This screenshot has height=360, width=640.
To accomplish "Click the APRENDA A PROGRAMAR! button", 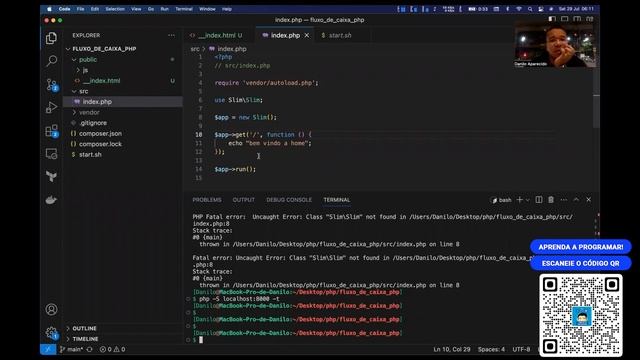I will click(580, 247).
